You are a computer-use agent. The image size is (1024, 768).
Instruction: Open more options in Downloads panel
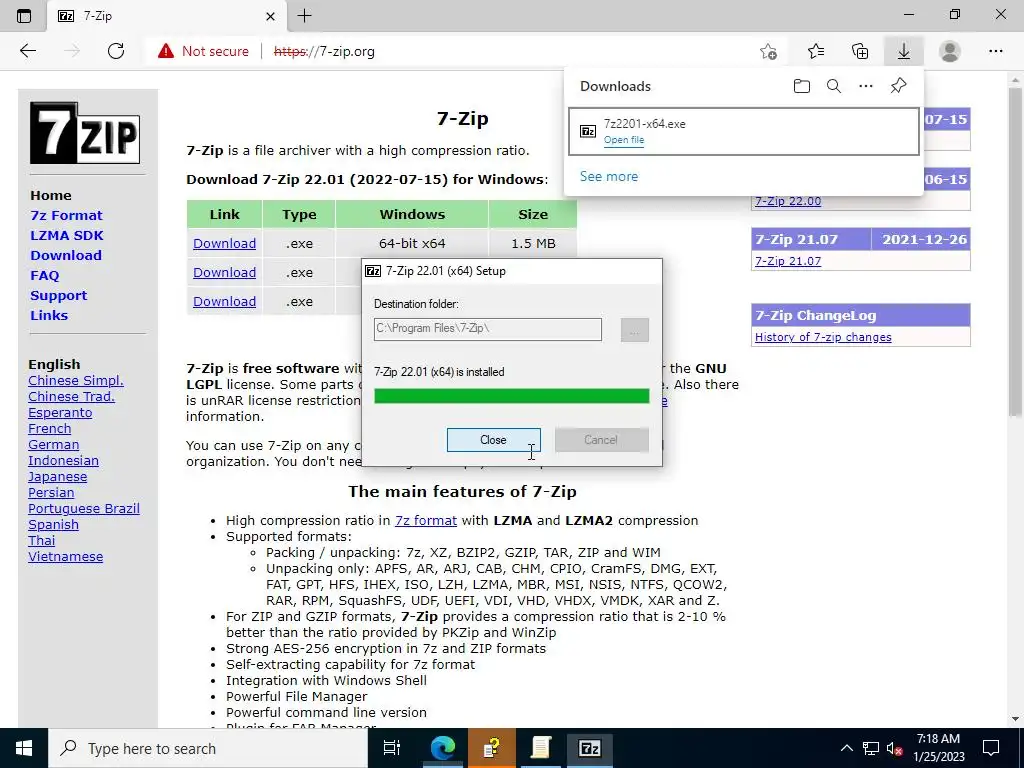(x=866, y=86)
